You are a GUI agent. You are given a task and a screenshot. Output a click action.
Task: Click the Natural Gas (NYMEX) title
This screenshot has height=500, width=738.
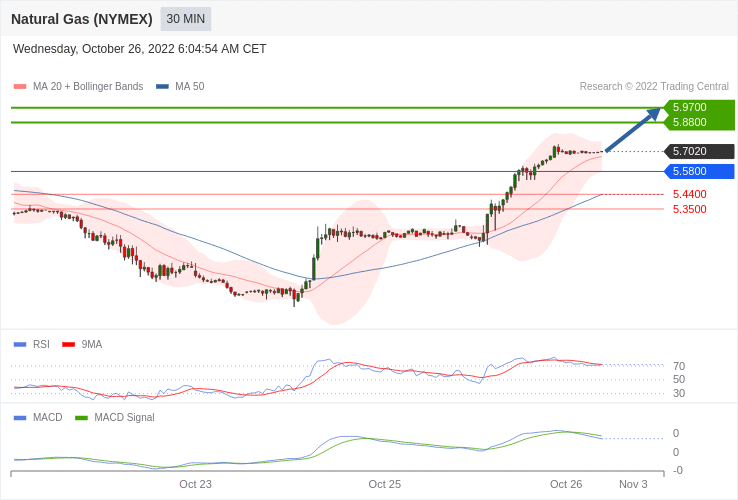(x=82, y=19)
